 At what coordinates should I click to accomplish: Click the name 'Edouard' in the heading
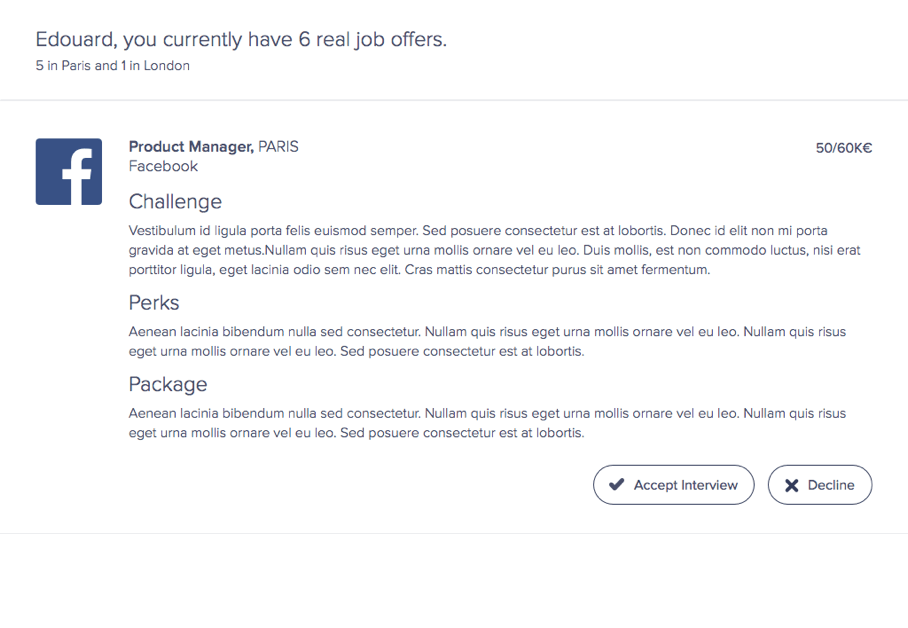(76, 39)
